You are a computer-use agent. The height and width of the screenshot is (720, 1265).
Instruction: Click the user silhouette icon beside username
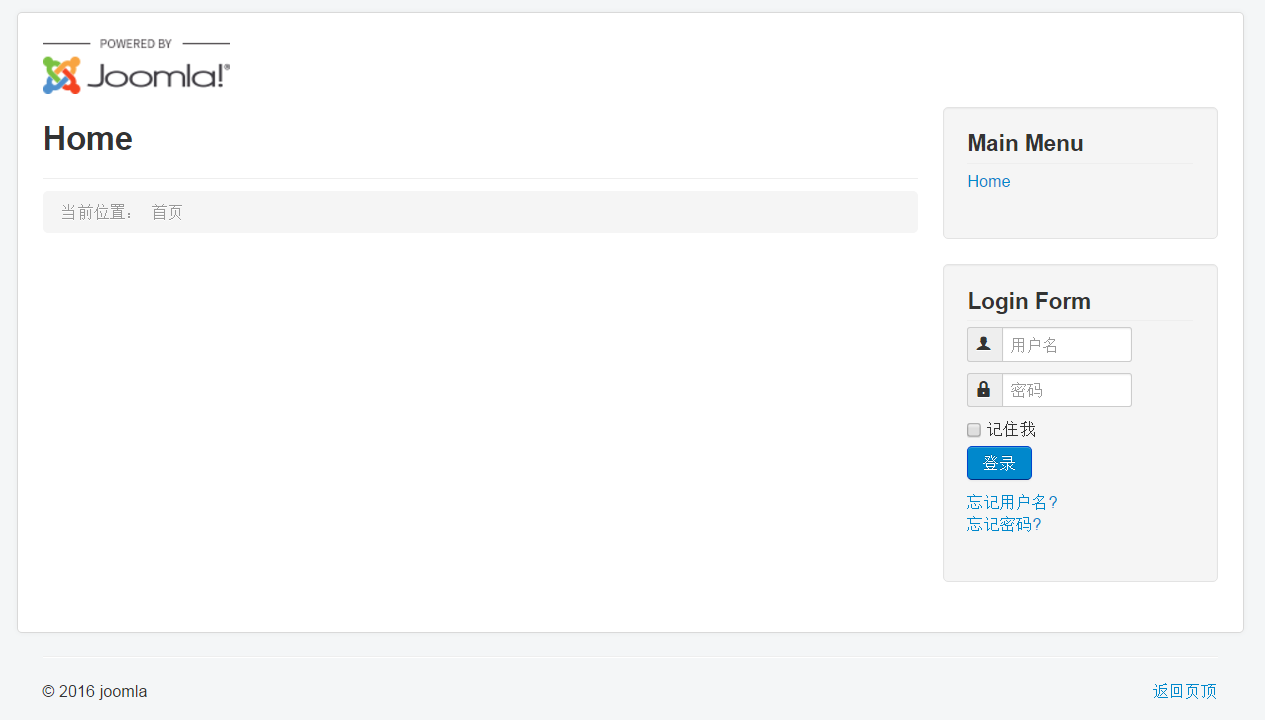pyautogui.click(x=984, y=344)
